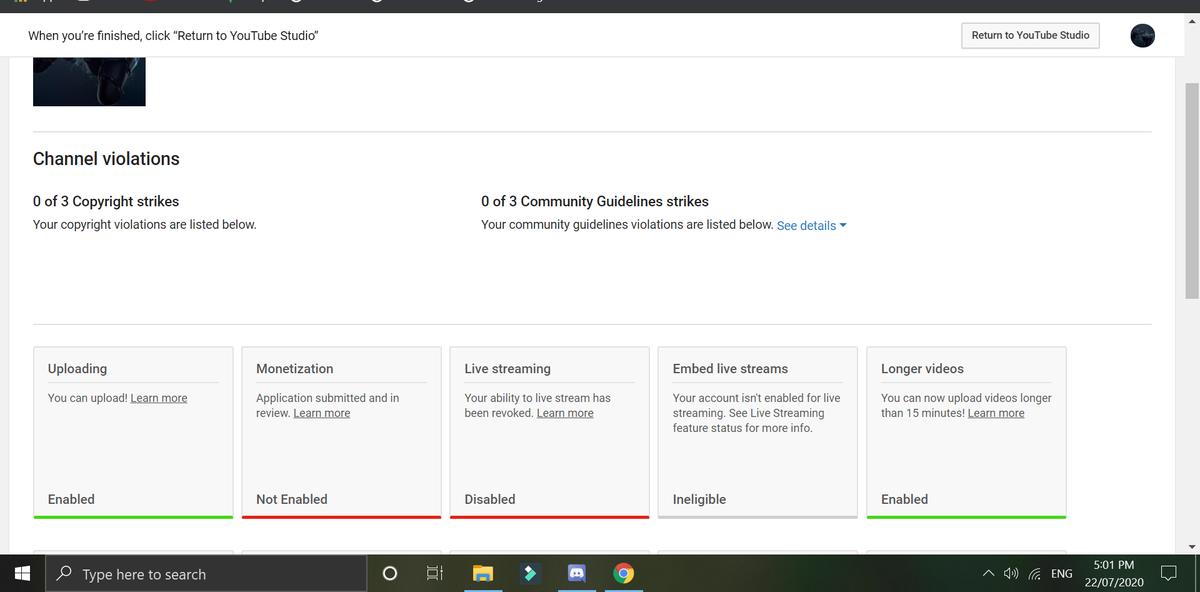Click the 'Your copyright violations are listed below' text
This screenshot has height=592, width=1200.
tap(145, 225)
